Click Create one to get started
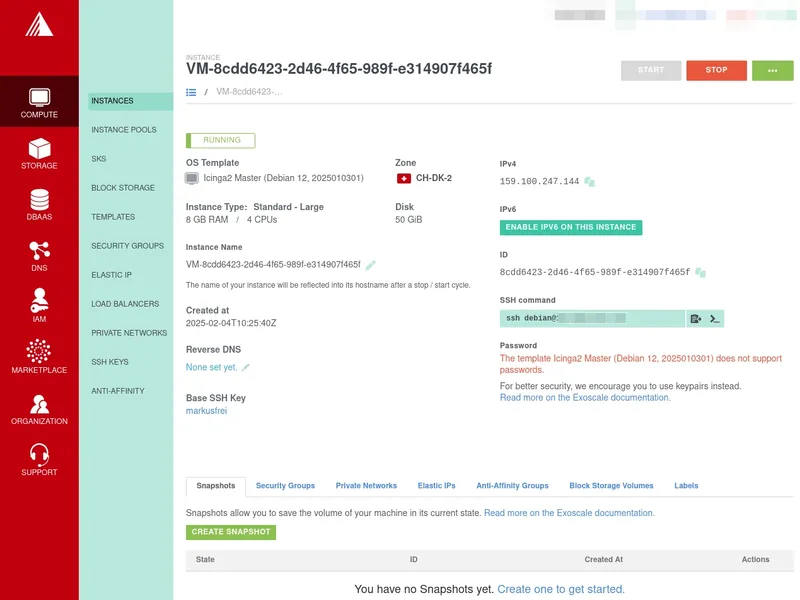 (x=561, y=590)
